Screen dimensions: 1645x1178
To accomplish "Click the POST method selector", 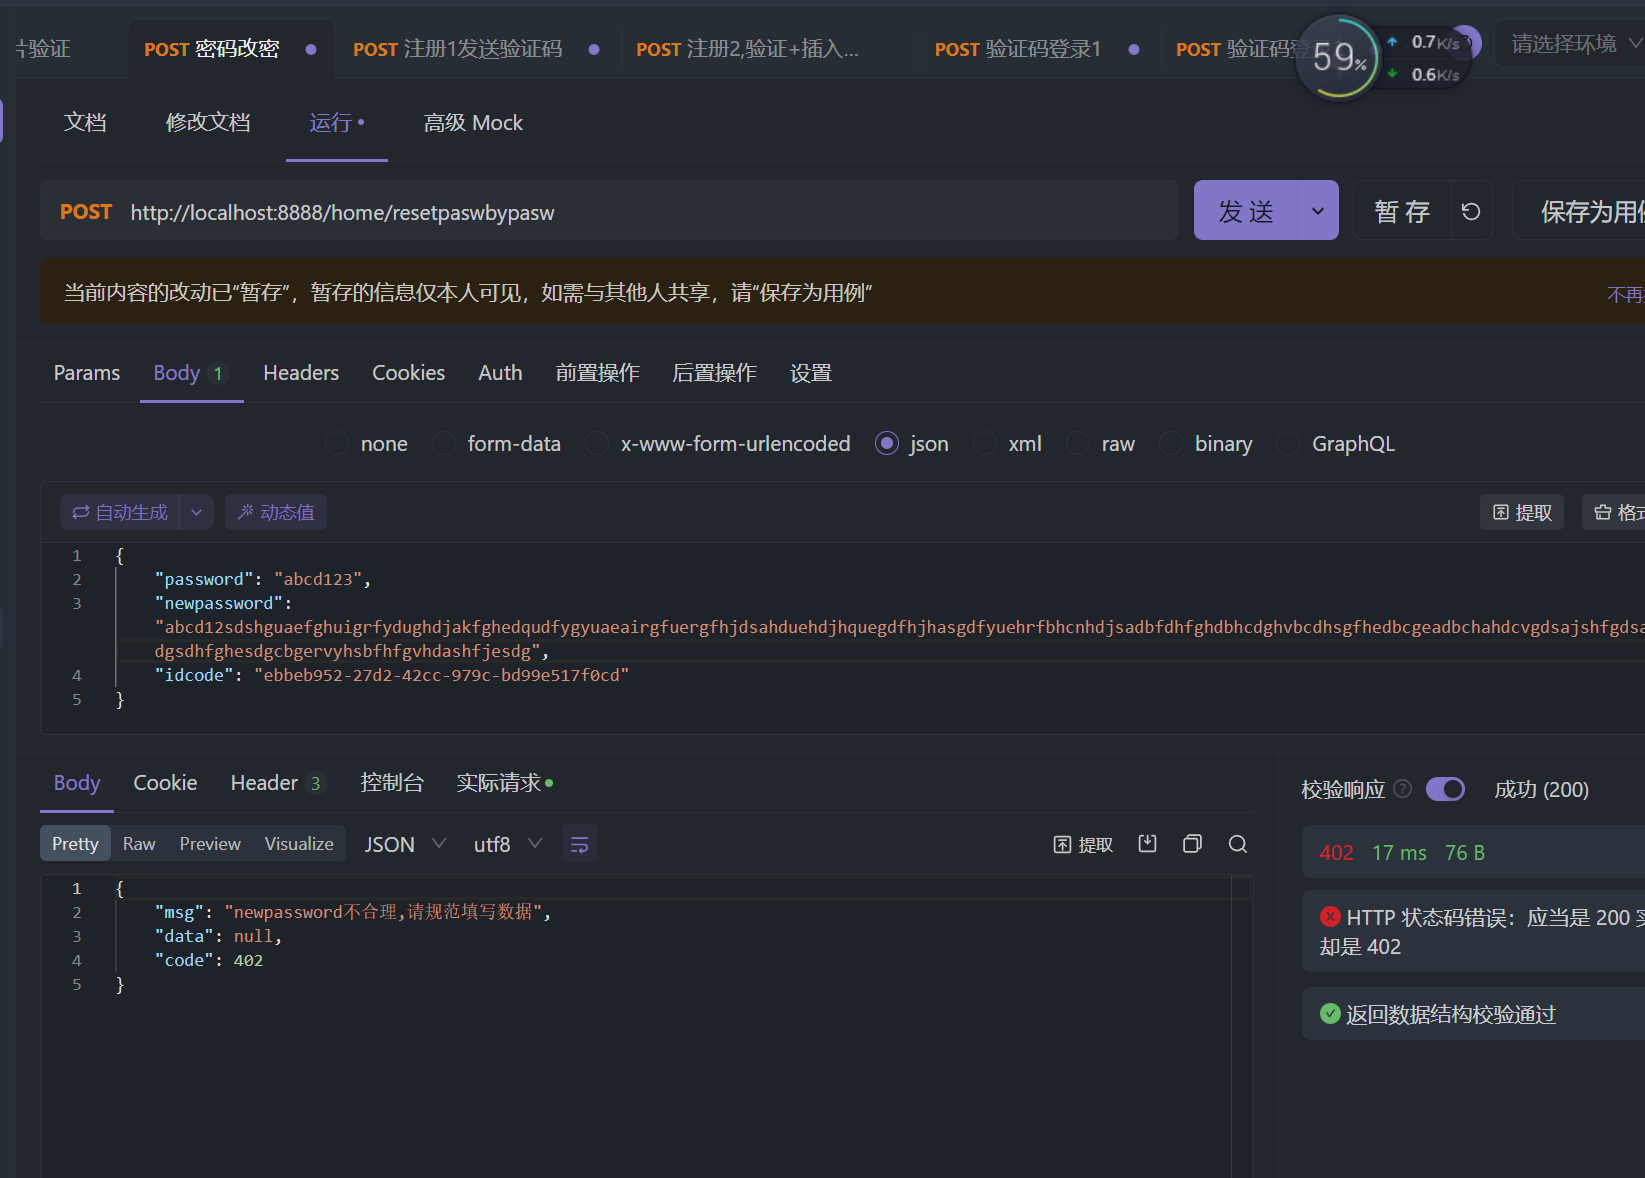I will click(86, 212).
